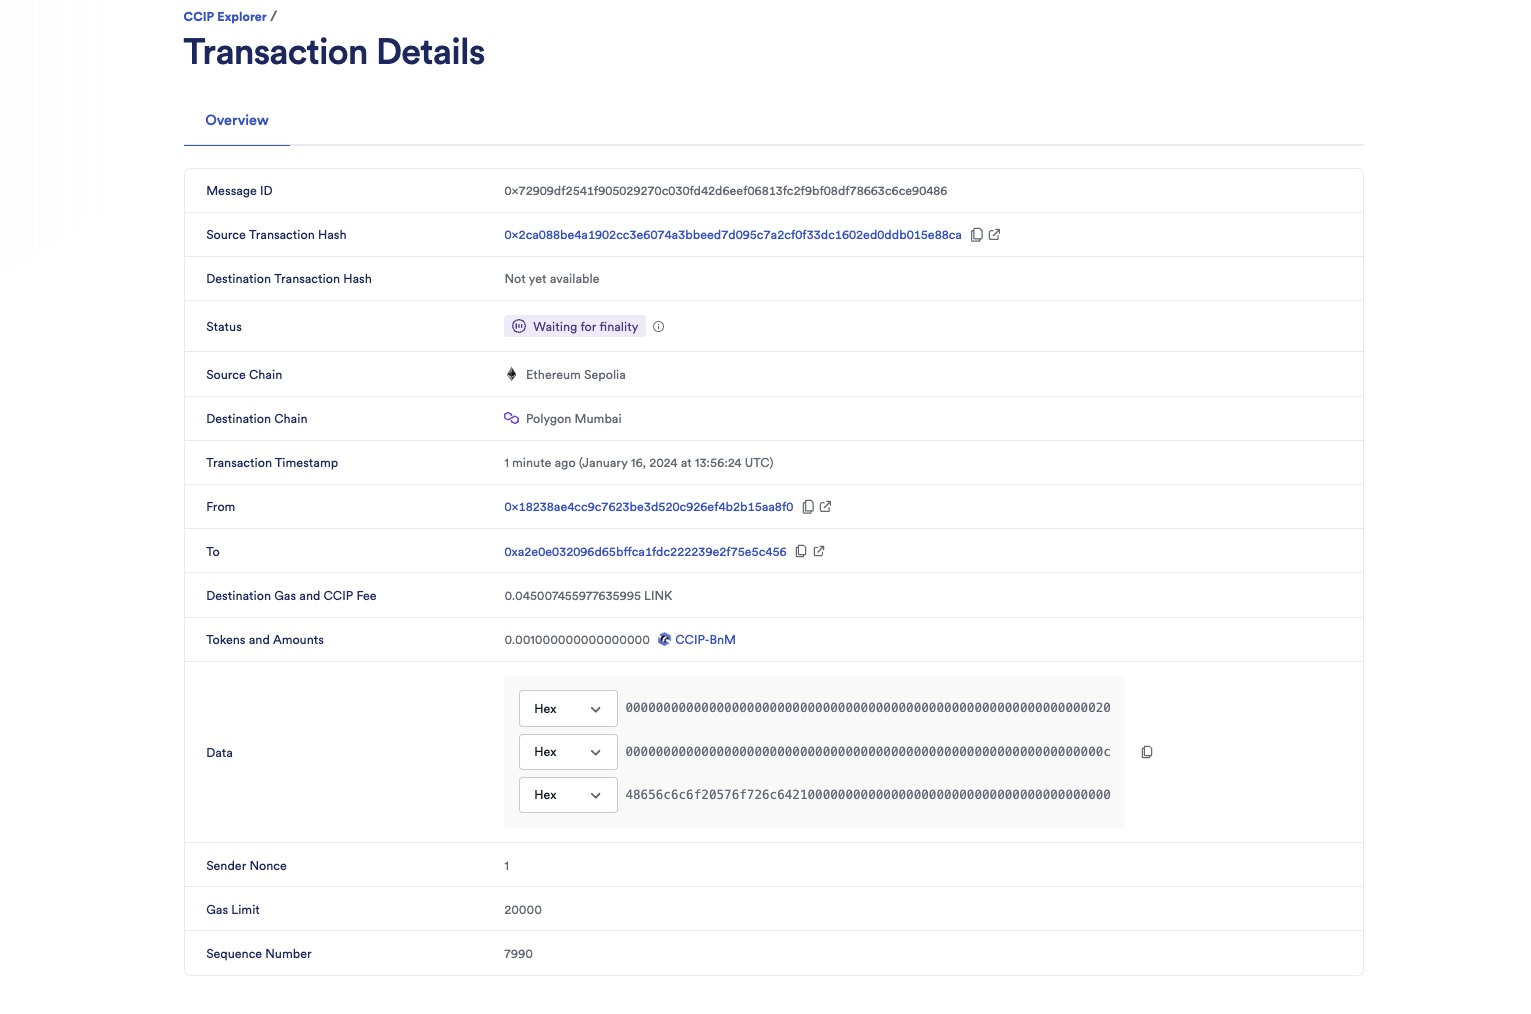Open the first Hex format dropdown
The image size is (1531, 1014).
coord(568,709)
